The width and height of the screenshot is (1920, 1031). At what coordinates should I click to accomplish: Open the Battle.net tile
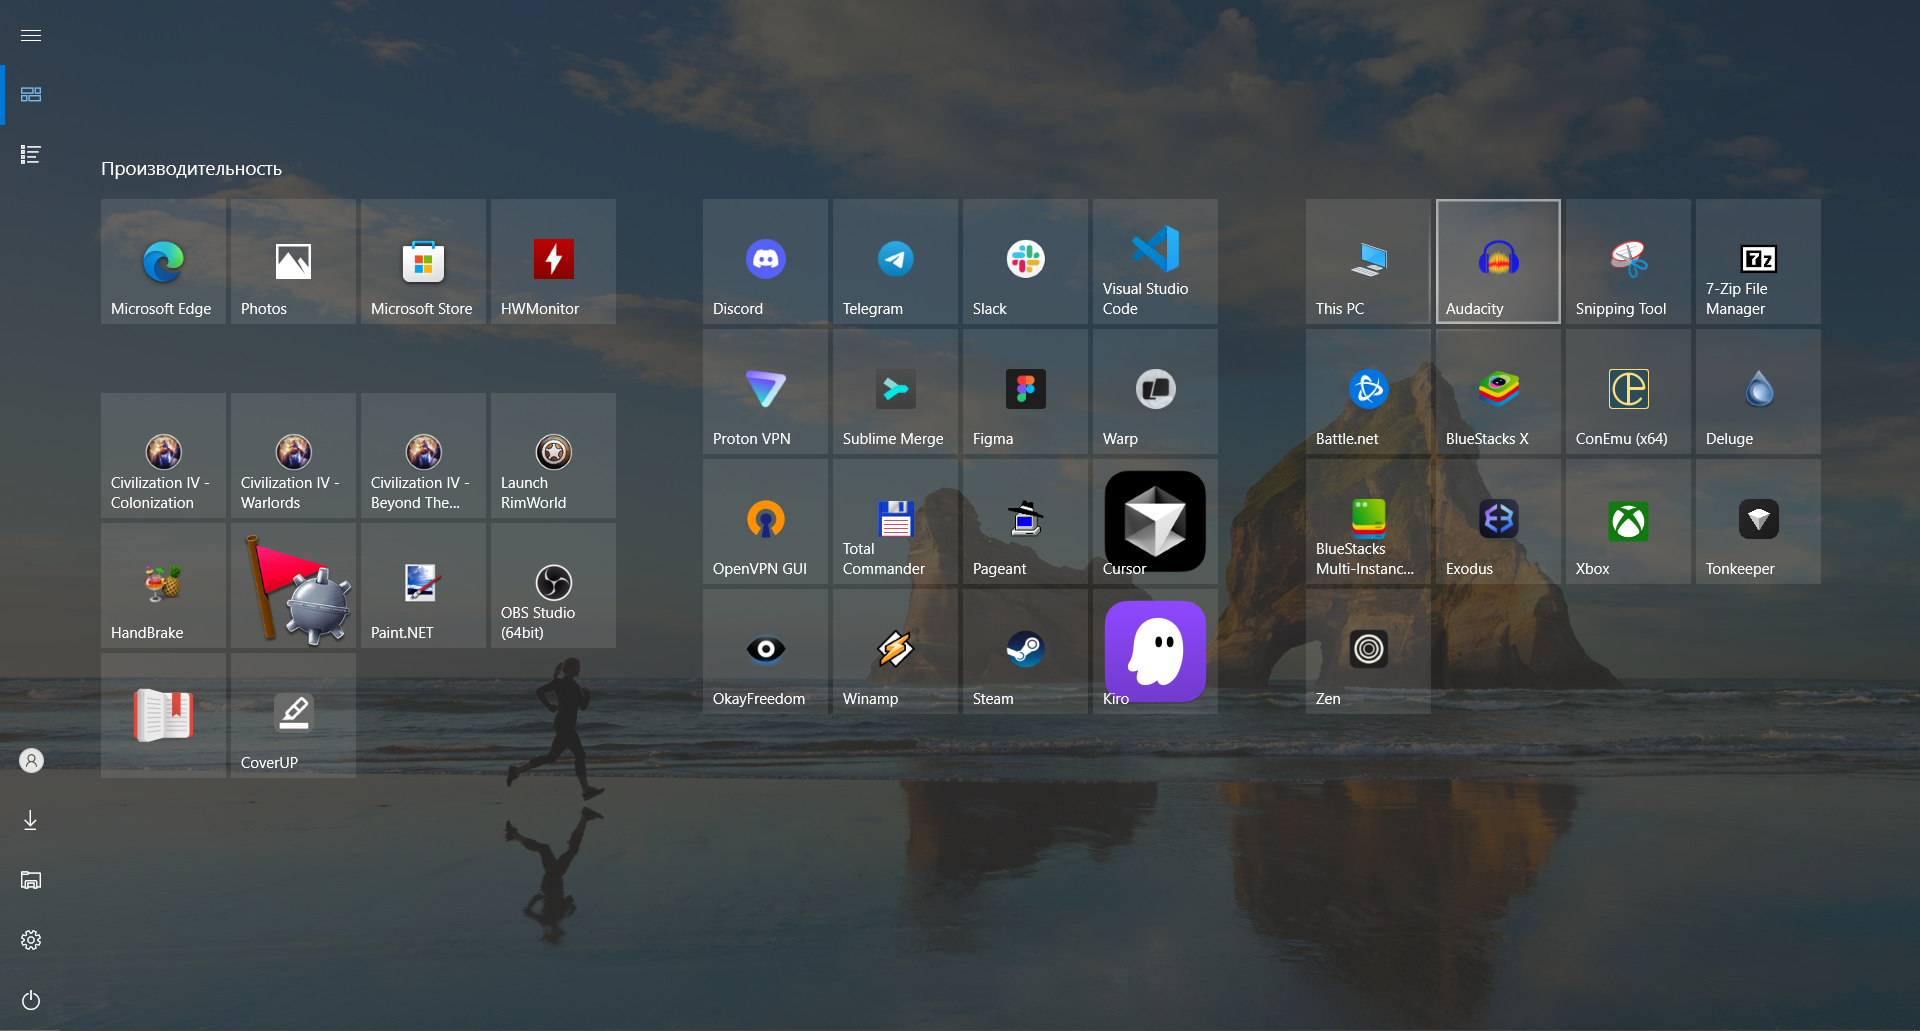(1368, 391)
